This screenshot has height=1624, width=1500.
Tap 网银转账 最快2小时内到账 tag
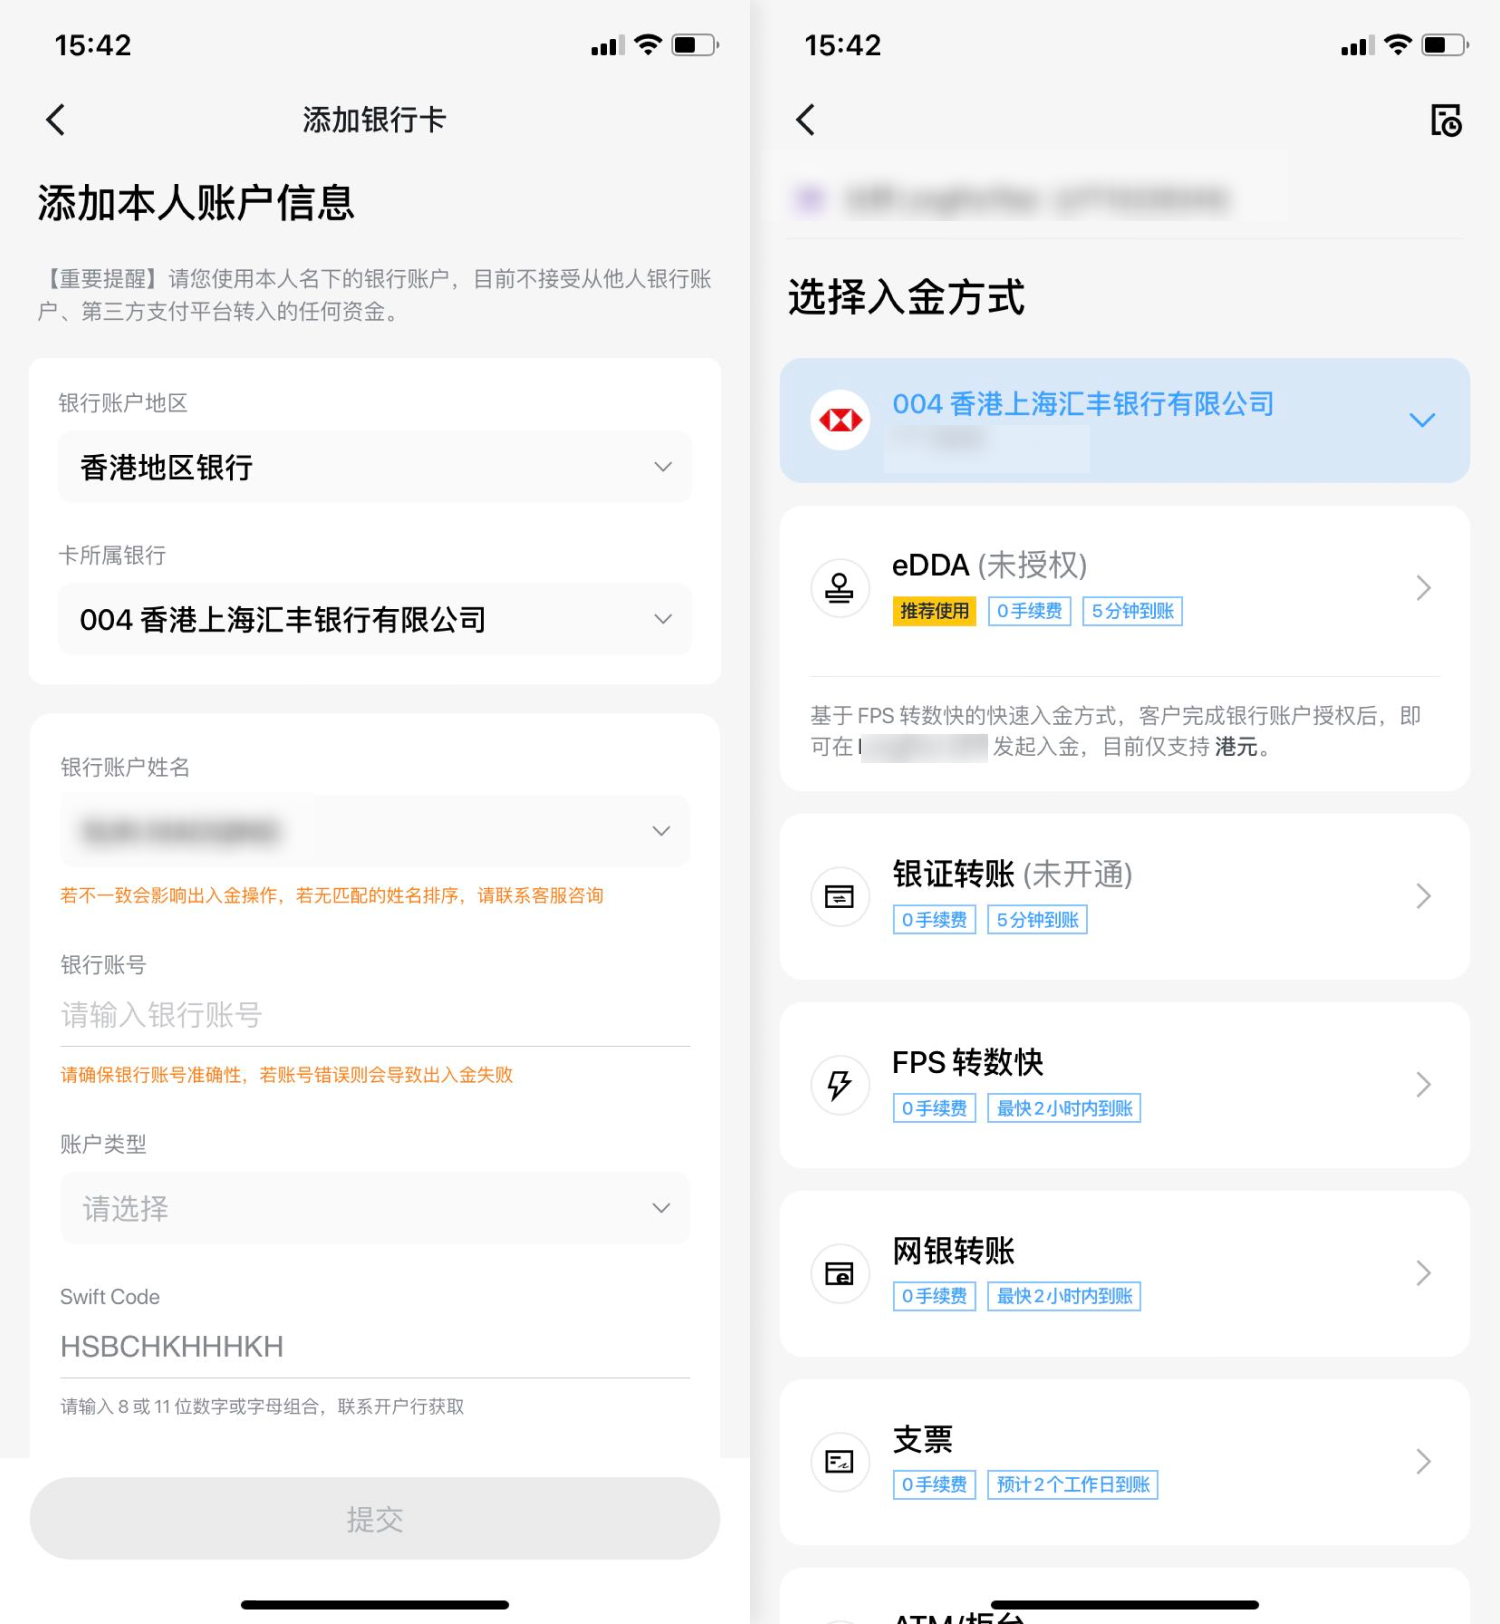click(1064, 1296)
